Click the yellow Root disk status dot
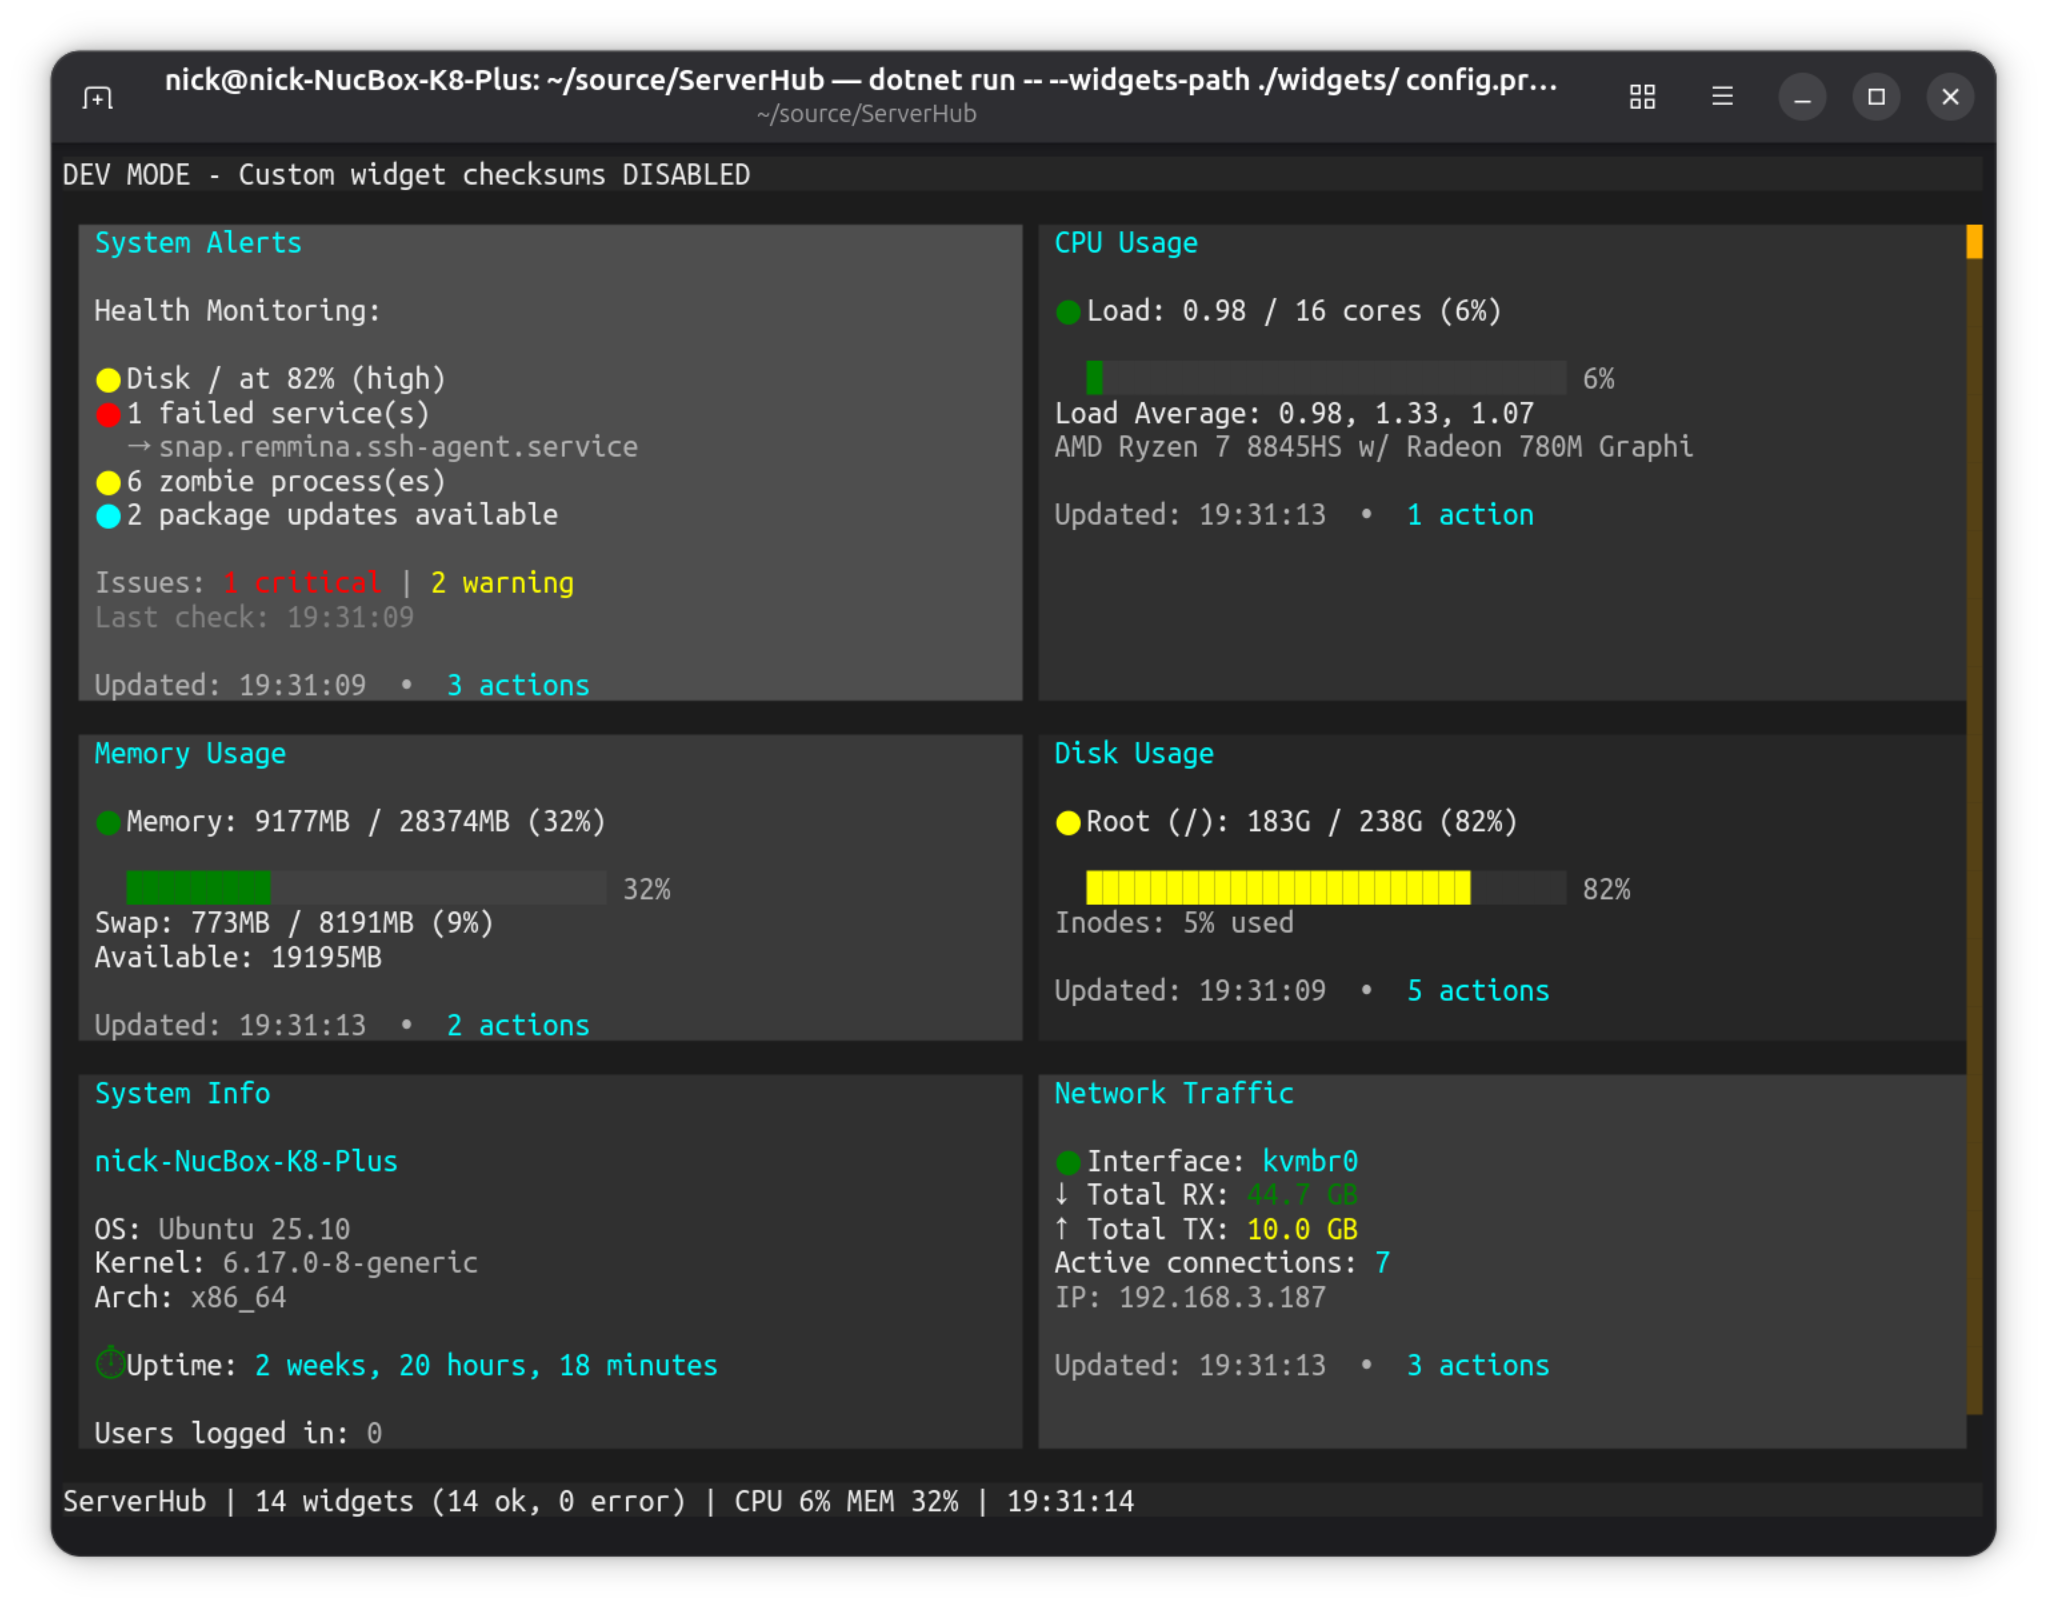This screenshot has height=1606, width=2046. coord(1068,822)
